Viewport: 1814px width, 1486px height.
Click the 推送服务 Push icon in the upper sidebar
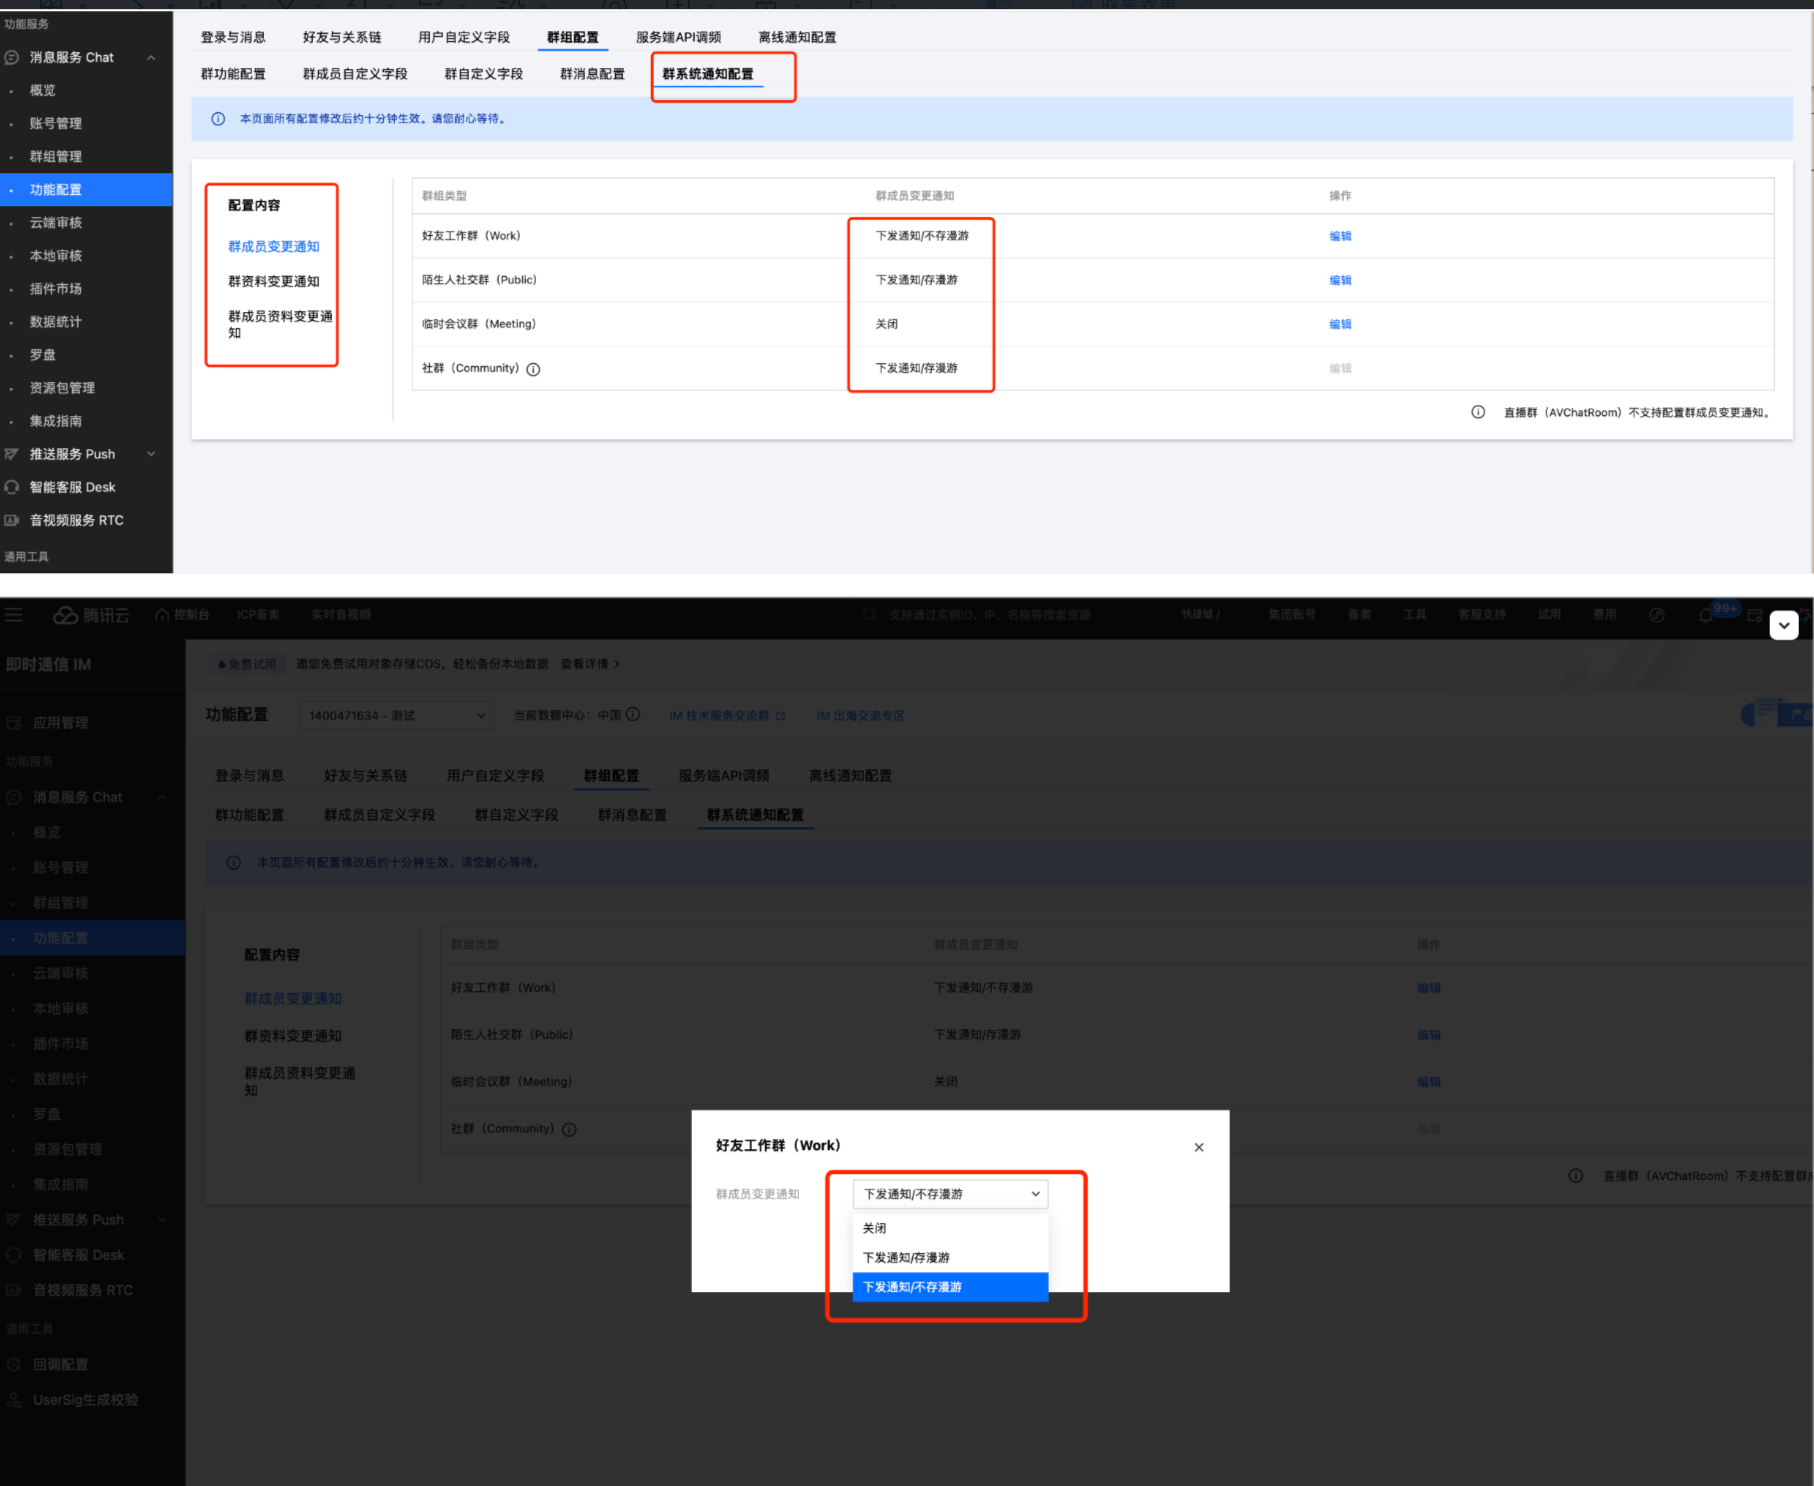coord(12,454)
